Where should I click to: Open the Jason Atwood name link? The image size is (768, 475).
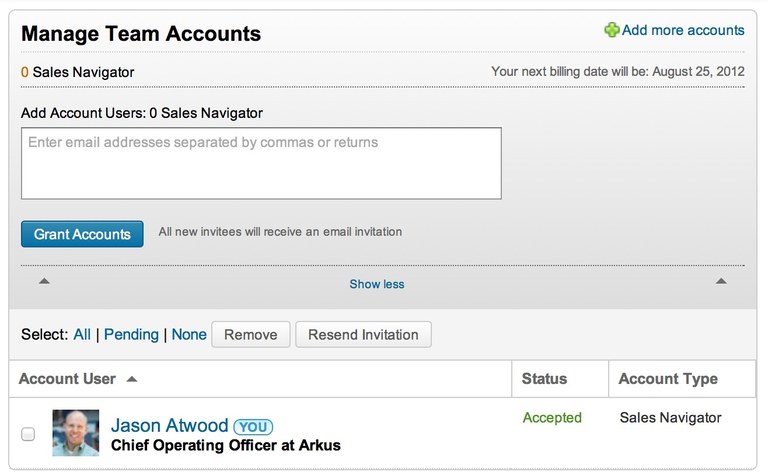(x=169, y=425)
